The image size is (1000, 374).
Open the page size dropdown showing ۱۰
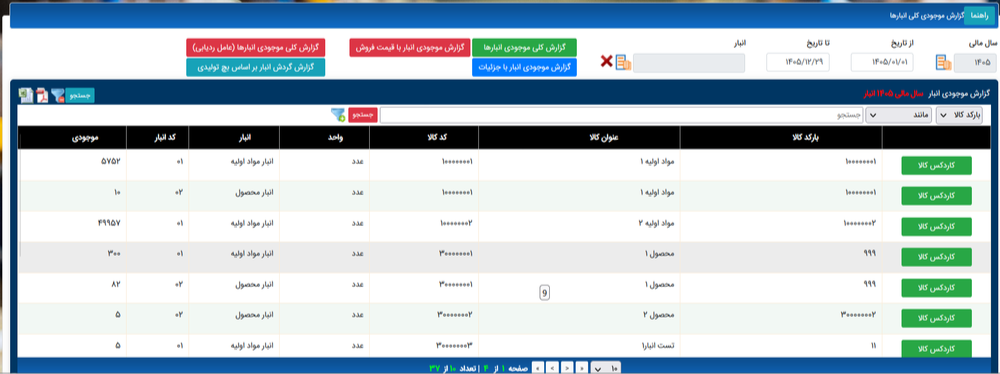(606, 368)
